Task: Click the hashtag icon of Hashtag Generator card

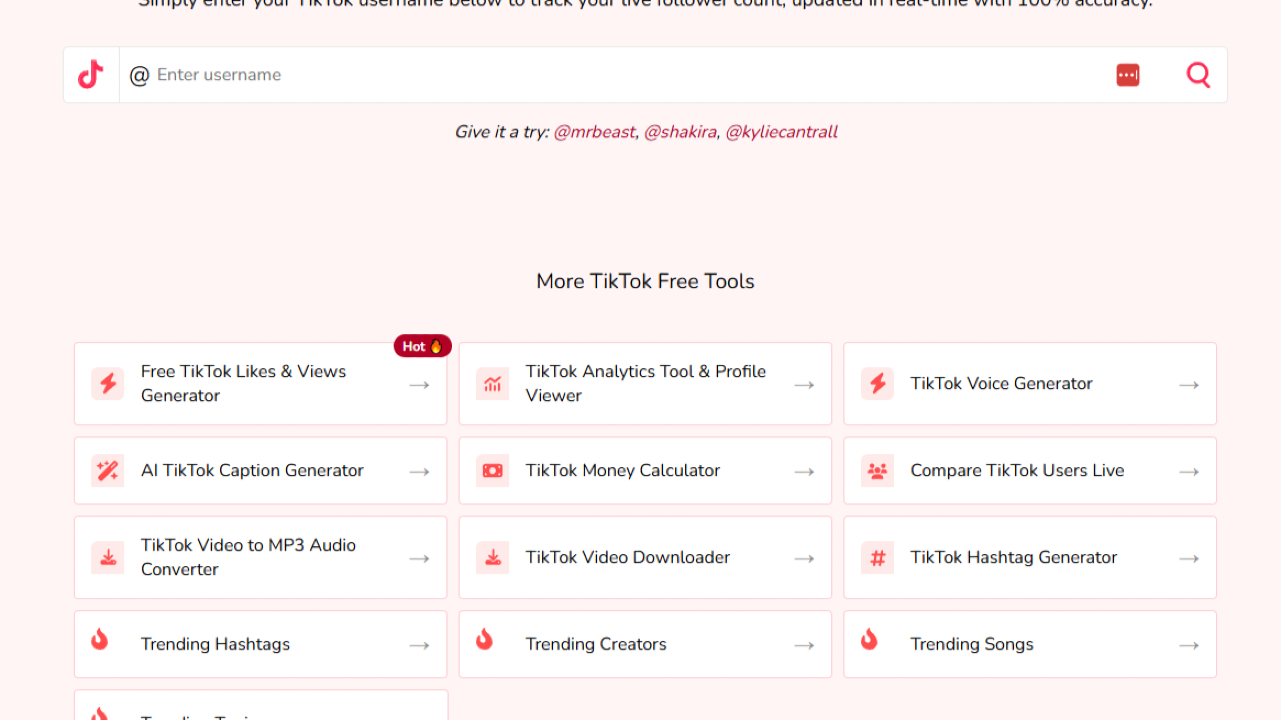Action: 877,558
